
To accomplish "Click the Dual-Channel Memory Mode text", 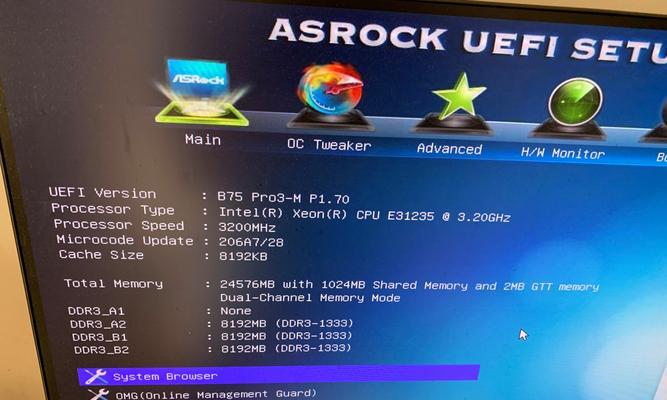I will 310,297.
